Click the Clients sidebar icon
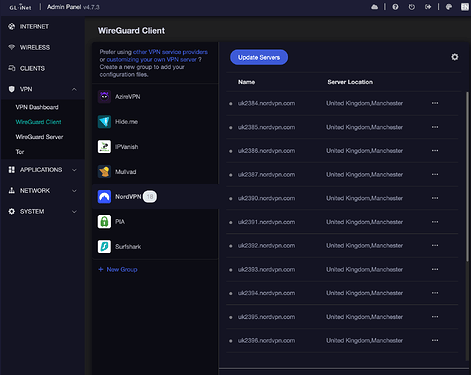 [12, 68]
